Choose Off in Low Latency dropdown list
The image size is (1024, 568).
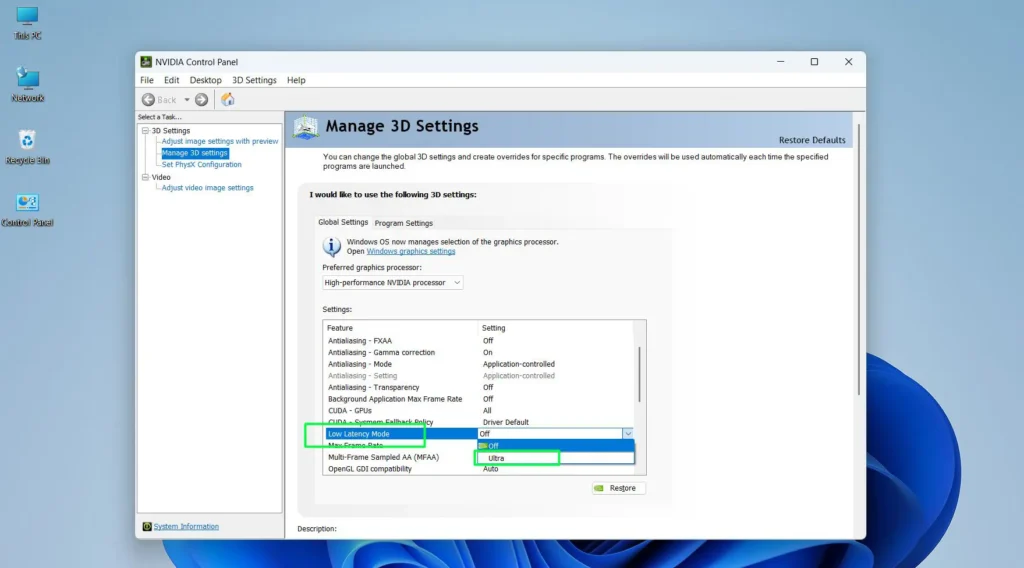coord(556,446)
